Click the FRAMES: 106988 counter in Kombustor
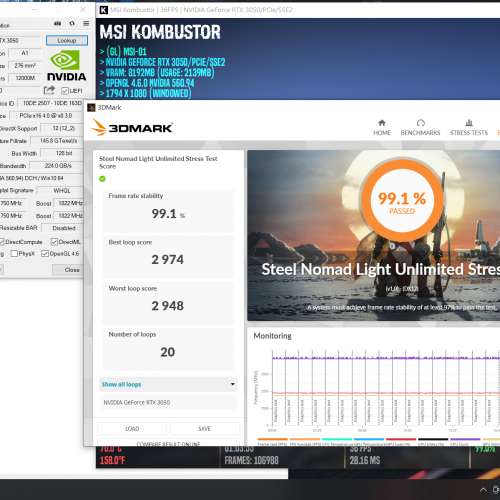 pyautogui.click(x=251, y=461)
